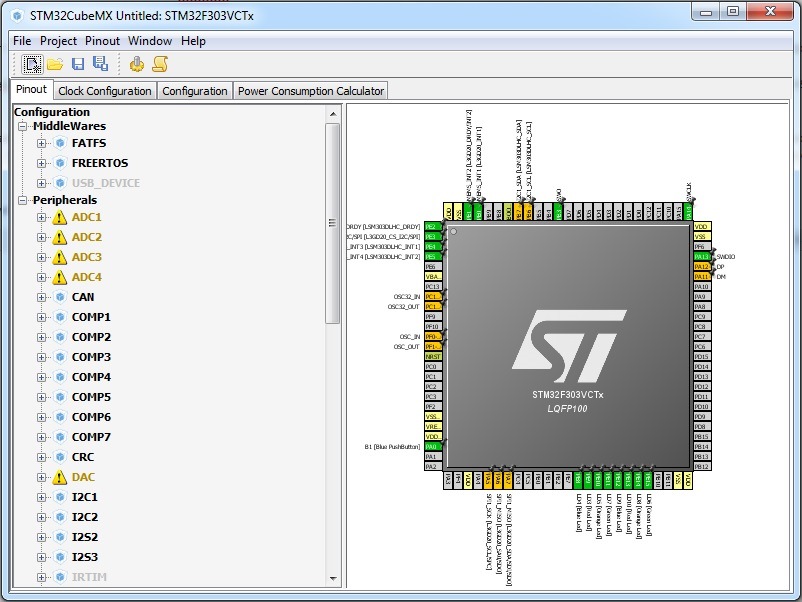Open the Power Consumption Calculator tab
802x602 pixels.
pyautogui.click(x=310, y=91)
